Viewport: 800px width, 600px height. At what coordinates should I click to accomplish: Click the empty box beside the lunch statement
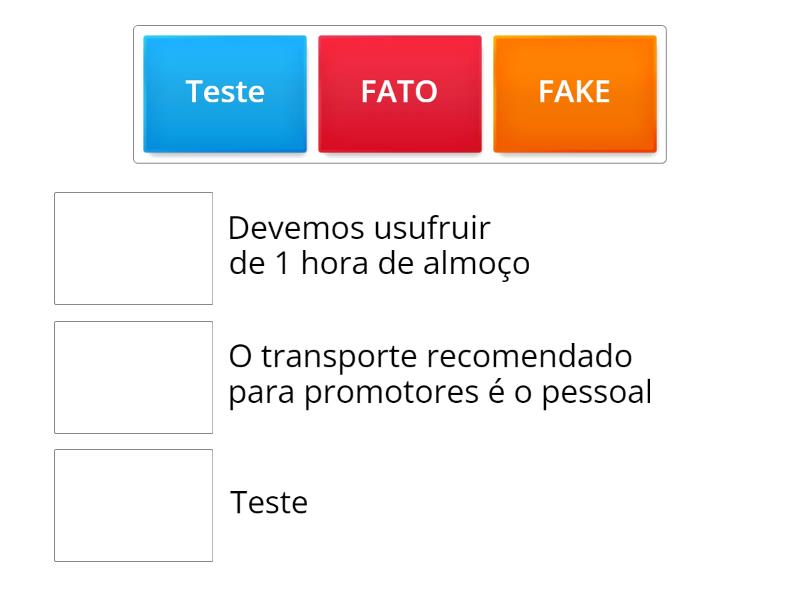coord(134,247)
